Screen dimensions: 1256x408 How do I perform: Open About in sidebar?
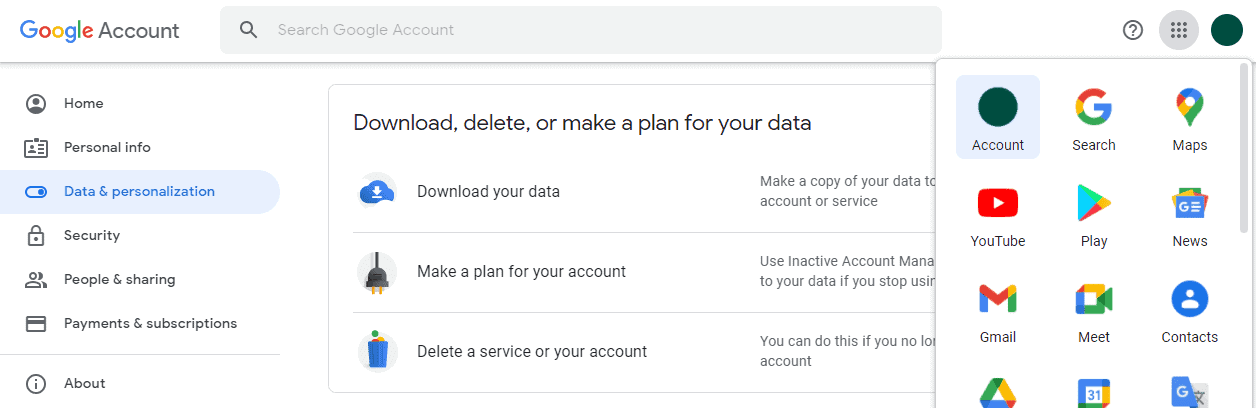coord(140,384)
